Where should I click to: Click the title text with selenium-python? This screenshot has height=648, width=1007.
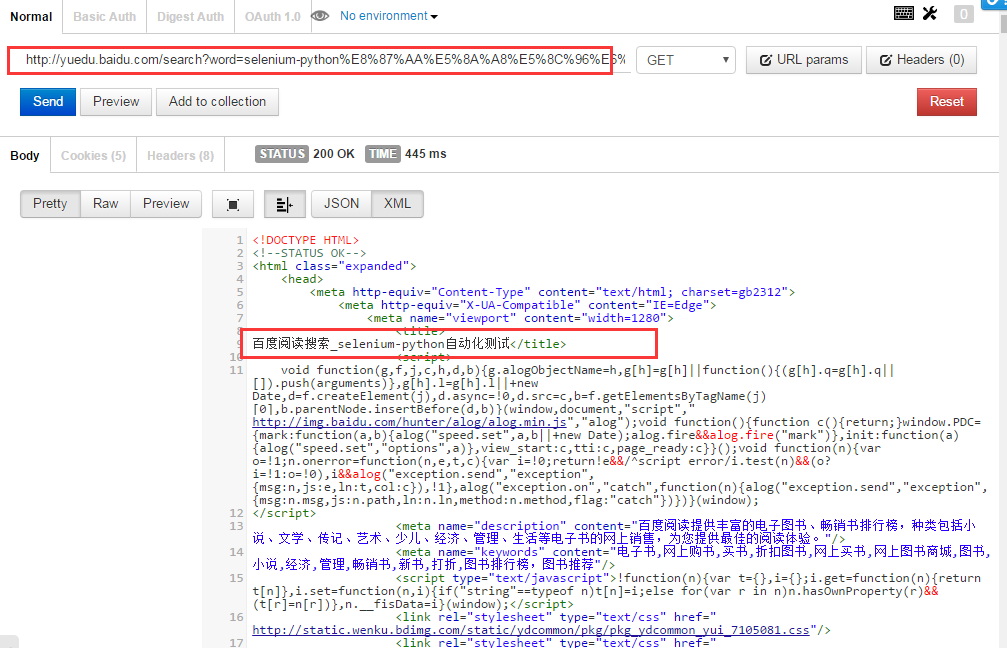pos(409,344)
